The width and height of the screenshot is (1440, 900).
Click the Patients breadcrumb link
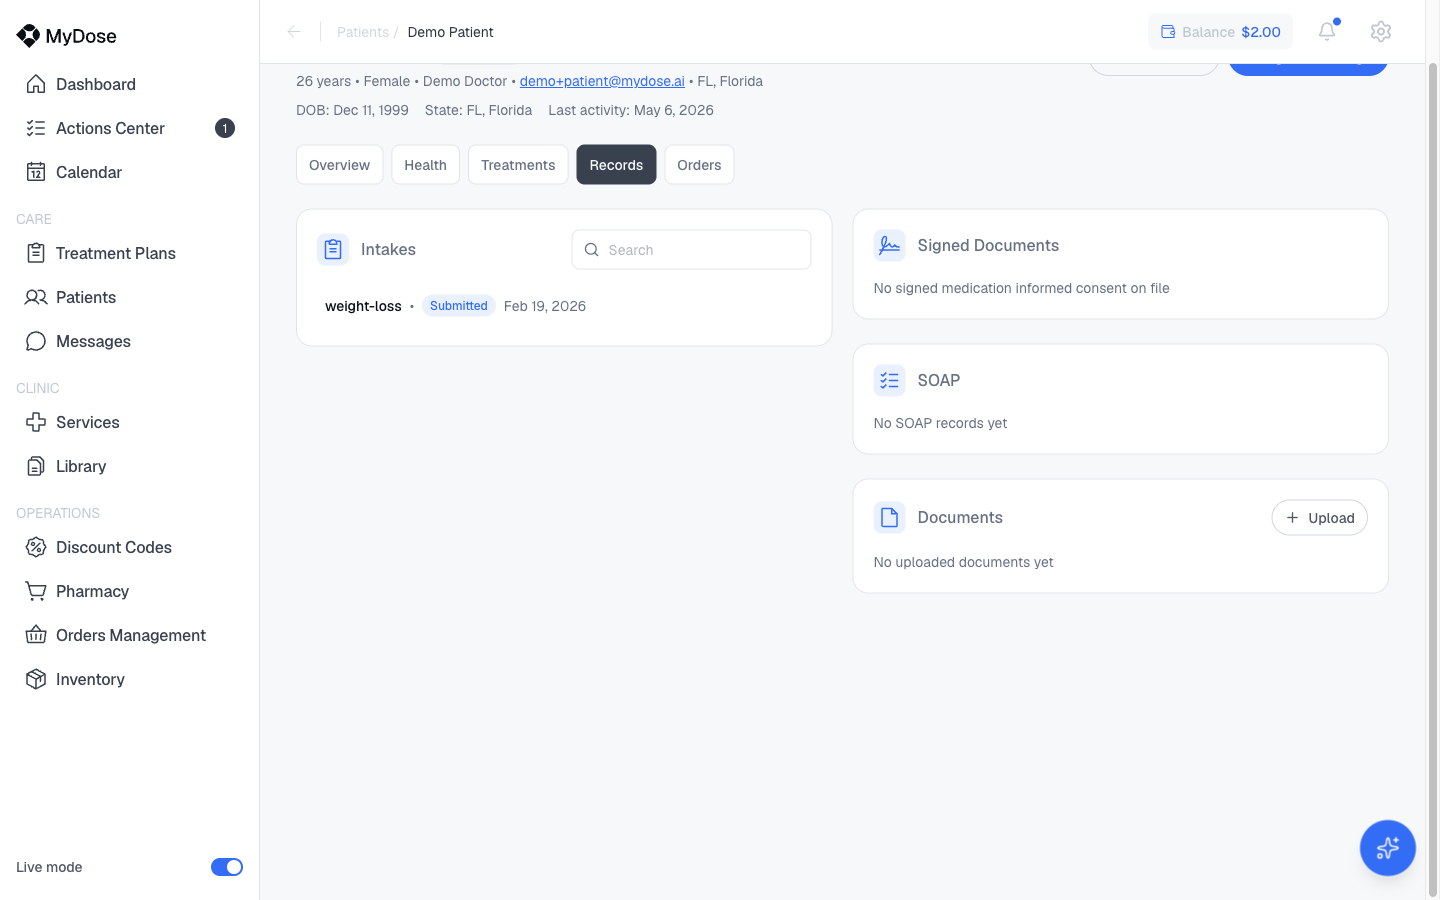pyautogui.click(x=363, y=32)
